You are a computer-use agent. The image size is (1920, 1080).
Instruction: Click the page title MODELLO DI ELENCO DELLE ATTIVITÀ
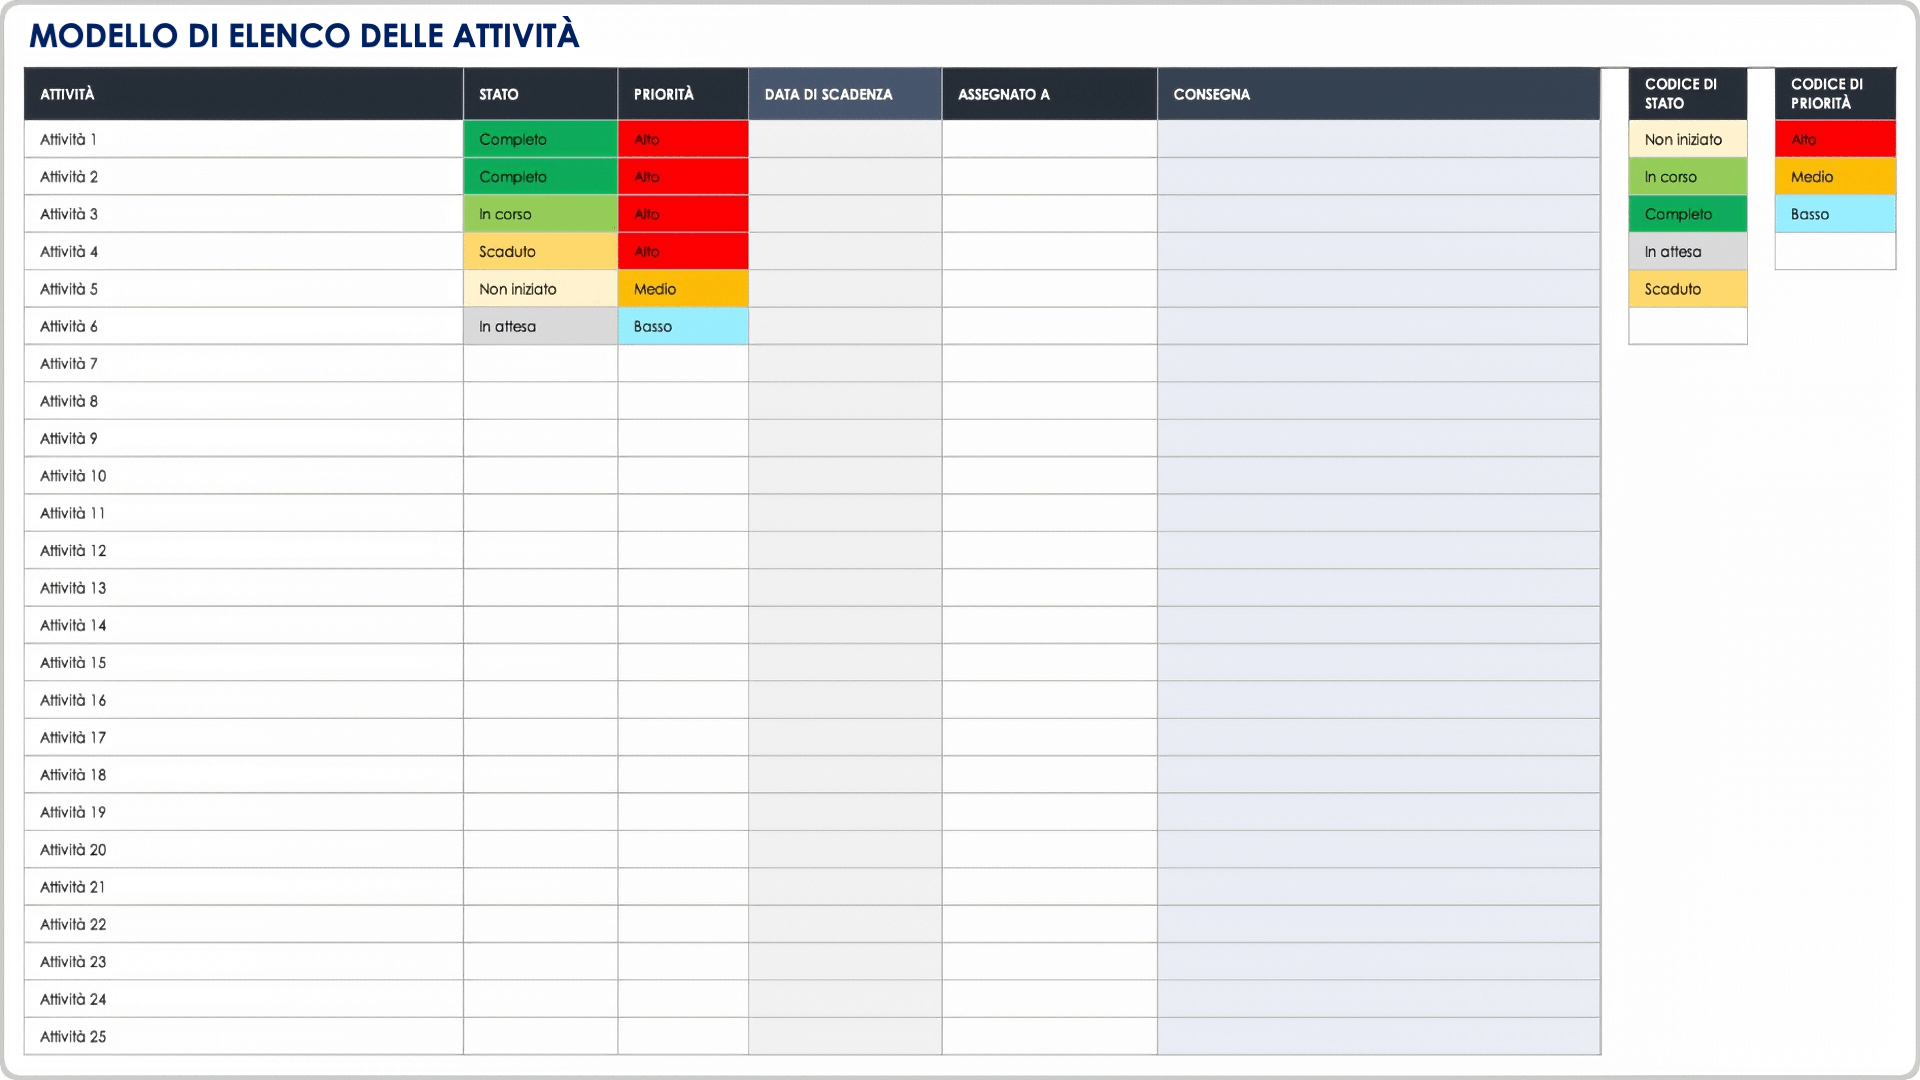tap(304, 36)
